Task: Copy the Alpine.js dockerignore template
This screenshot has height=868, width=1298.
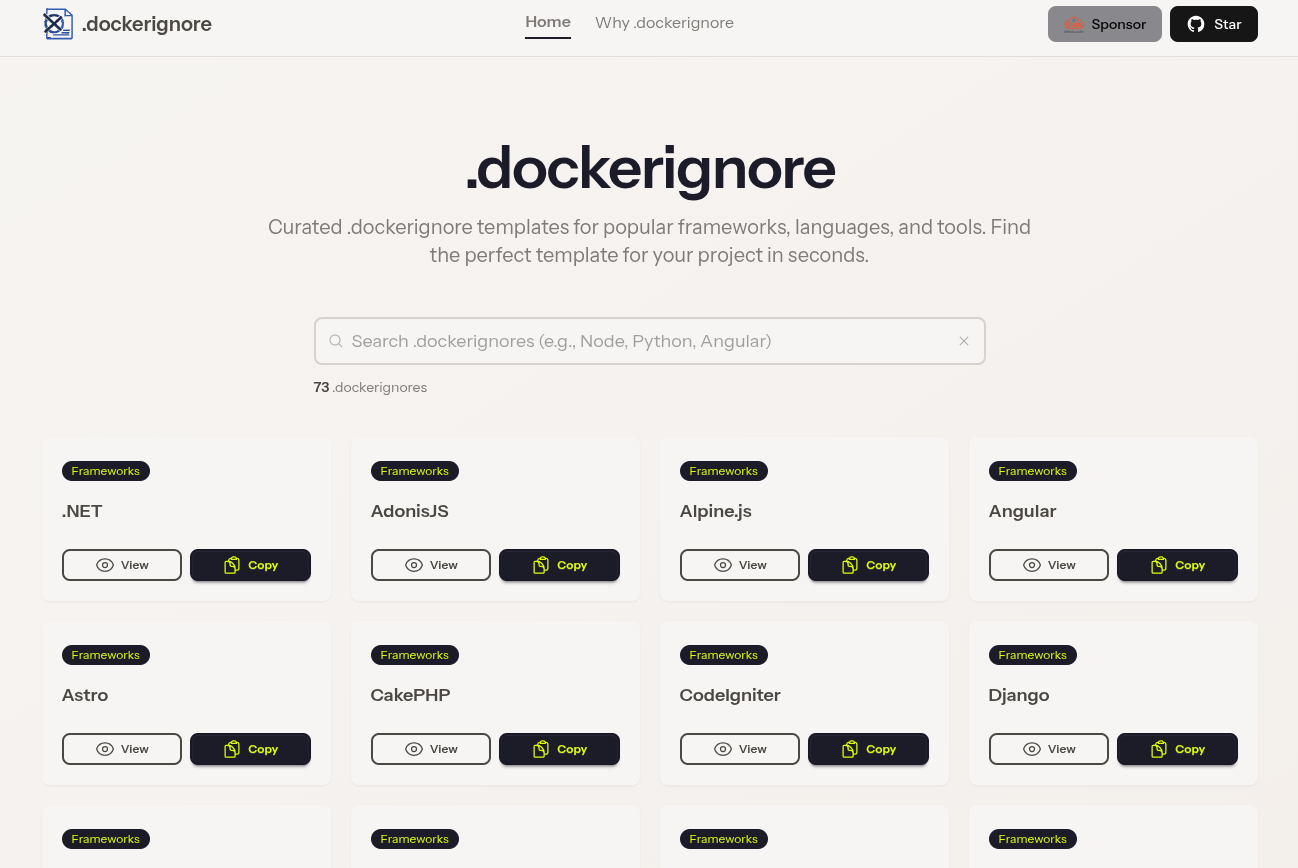Action: [x=868, y=565]
